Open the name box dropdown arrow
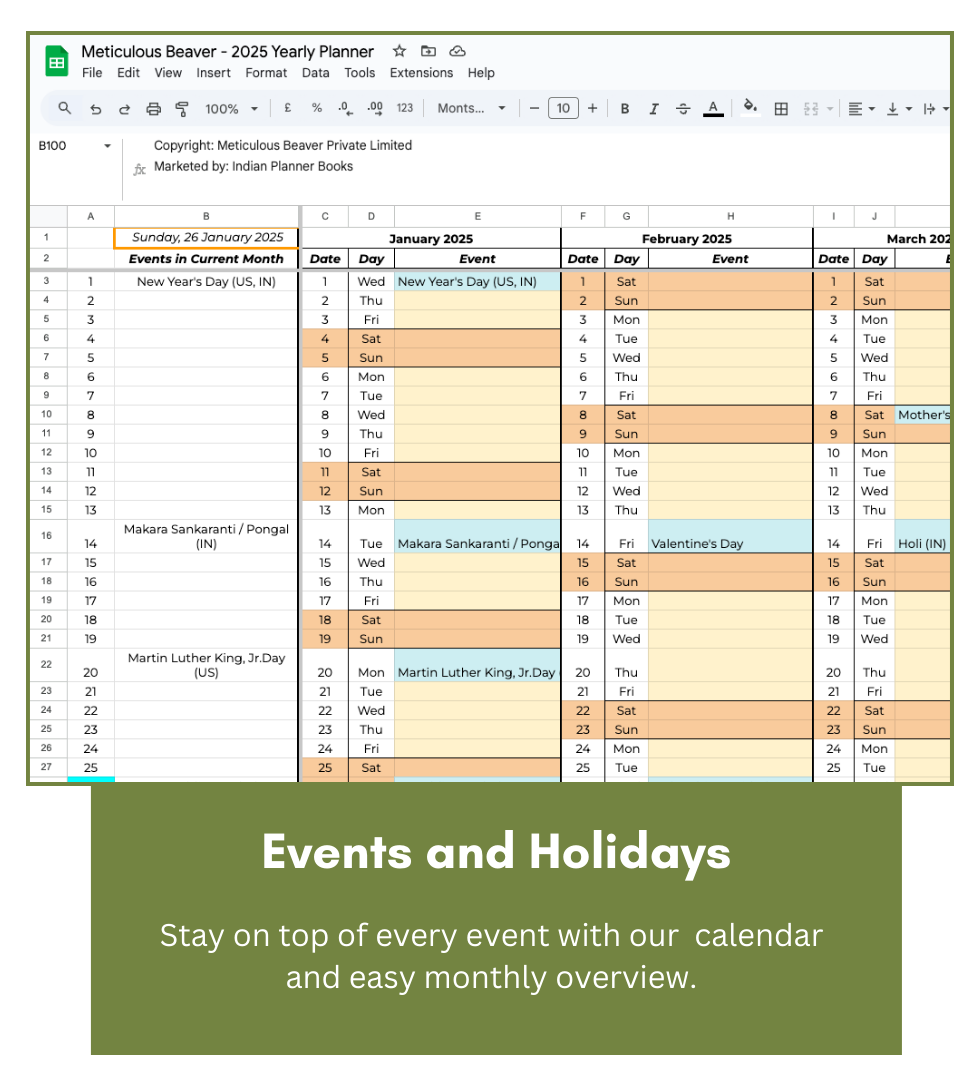This screenshot has width=978, height=1092. [x=107, y=146]
